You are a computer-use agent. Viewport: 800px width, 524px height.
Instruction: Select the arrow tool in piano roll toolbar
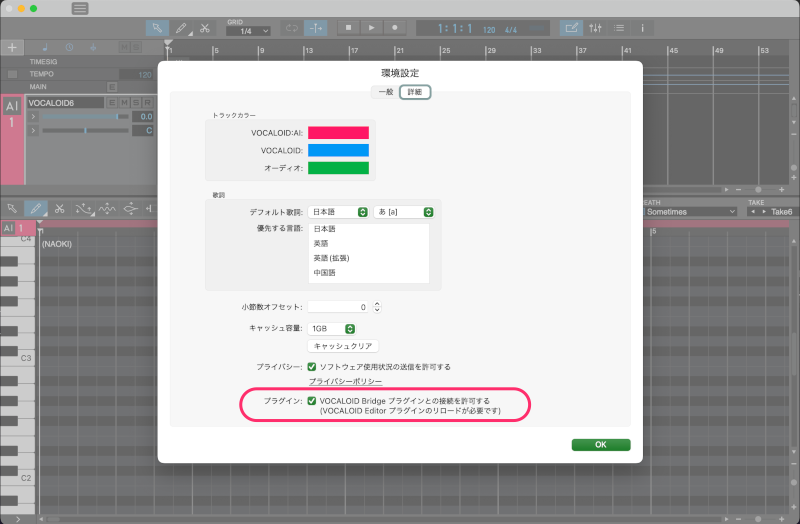(12, 208)
